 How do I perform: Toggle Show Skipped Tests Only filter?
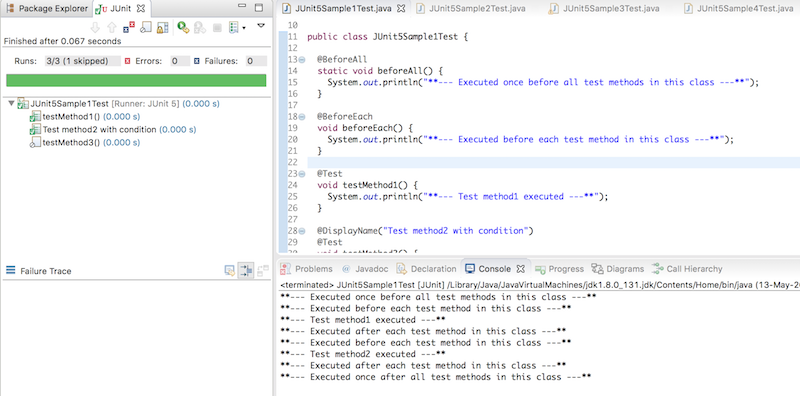coord(145,27)
